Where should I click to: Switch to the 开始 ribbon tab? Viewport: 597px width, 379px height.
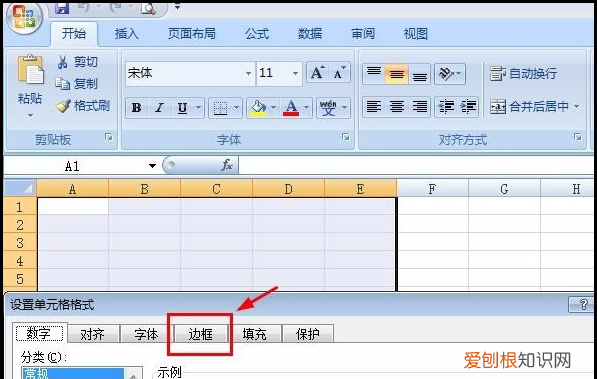pos(74,34)
